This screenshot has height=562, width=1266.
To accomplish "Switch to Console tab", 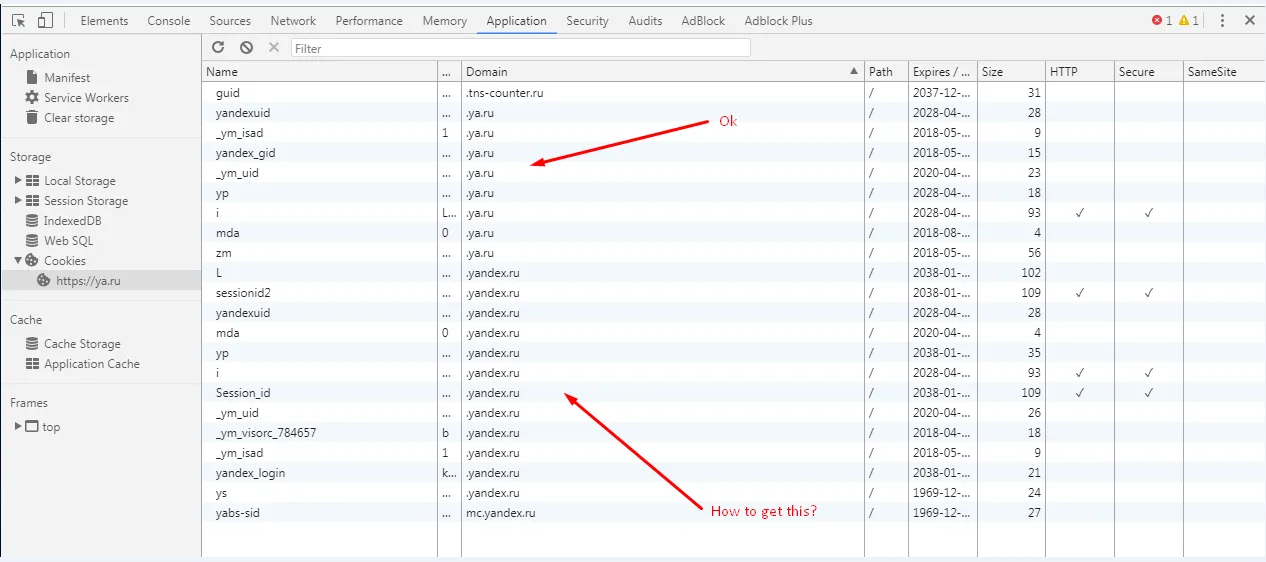I will [169, 20].
